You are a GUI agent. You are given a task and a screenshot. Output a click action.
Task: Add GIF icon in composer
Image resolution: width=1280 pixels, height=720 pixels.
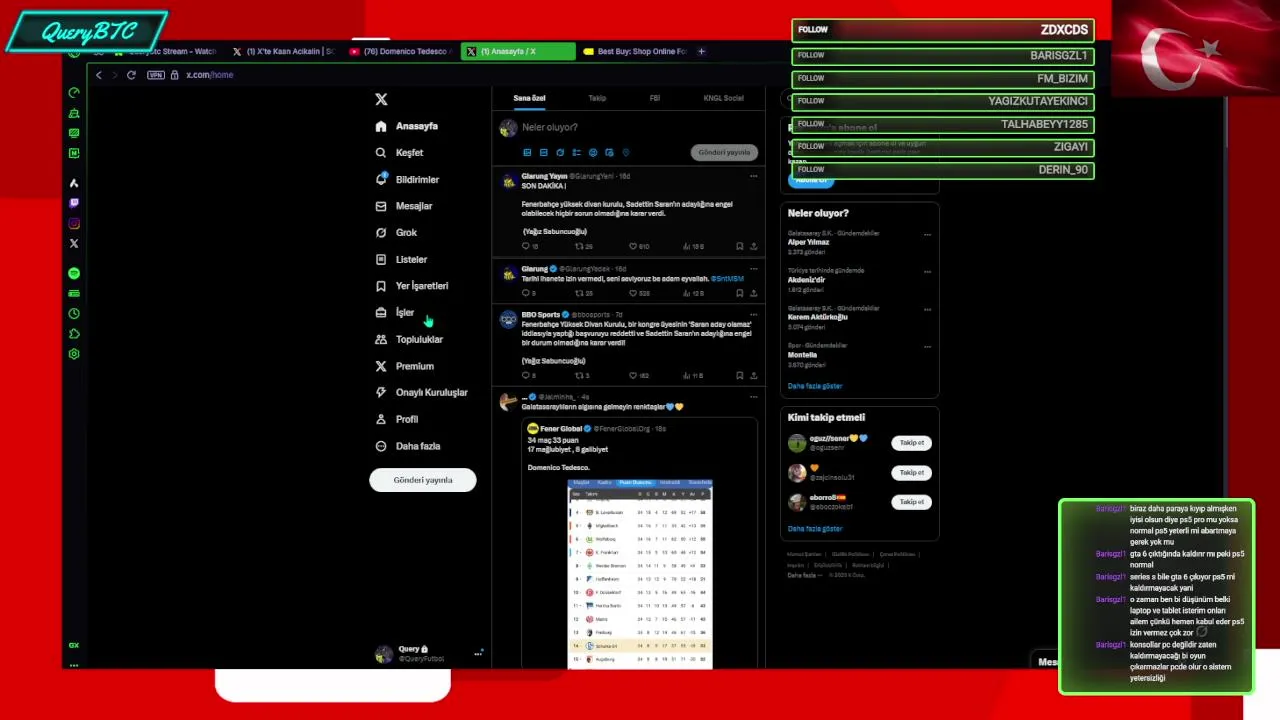point(543,153)
